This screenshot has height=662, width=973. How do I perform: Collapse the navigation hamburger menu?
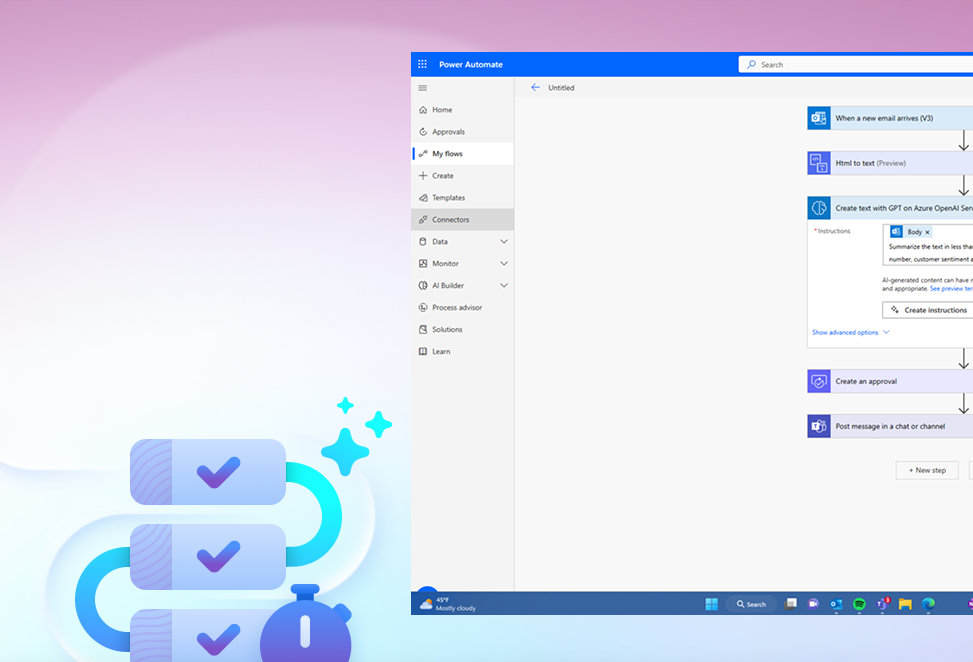tap(423, 87)
